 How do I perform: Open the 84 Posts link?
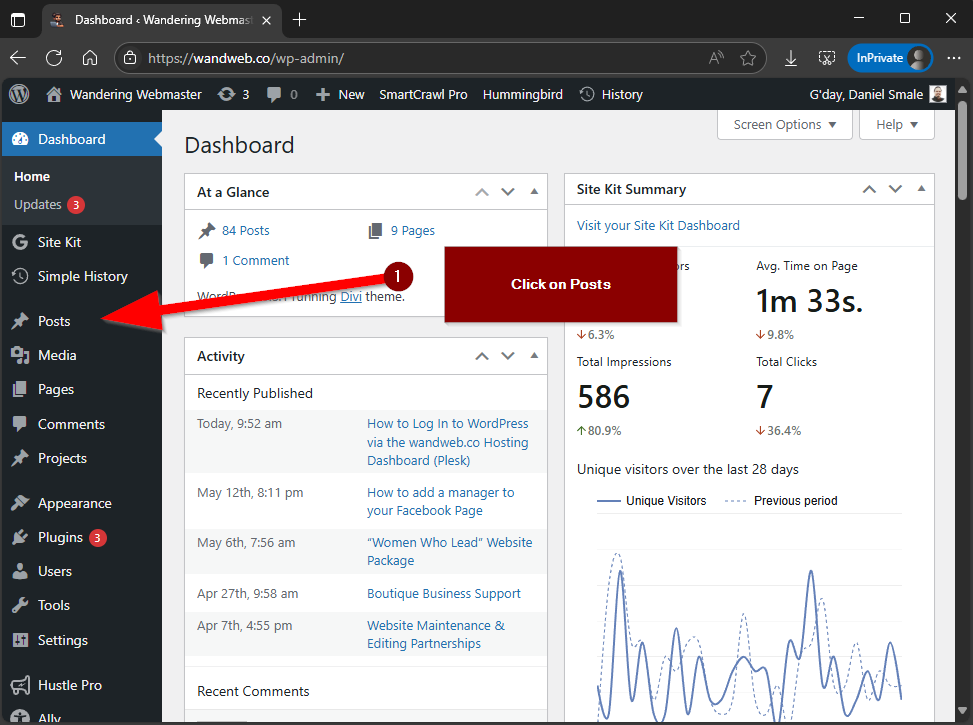[245, 230]
